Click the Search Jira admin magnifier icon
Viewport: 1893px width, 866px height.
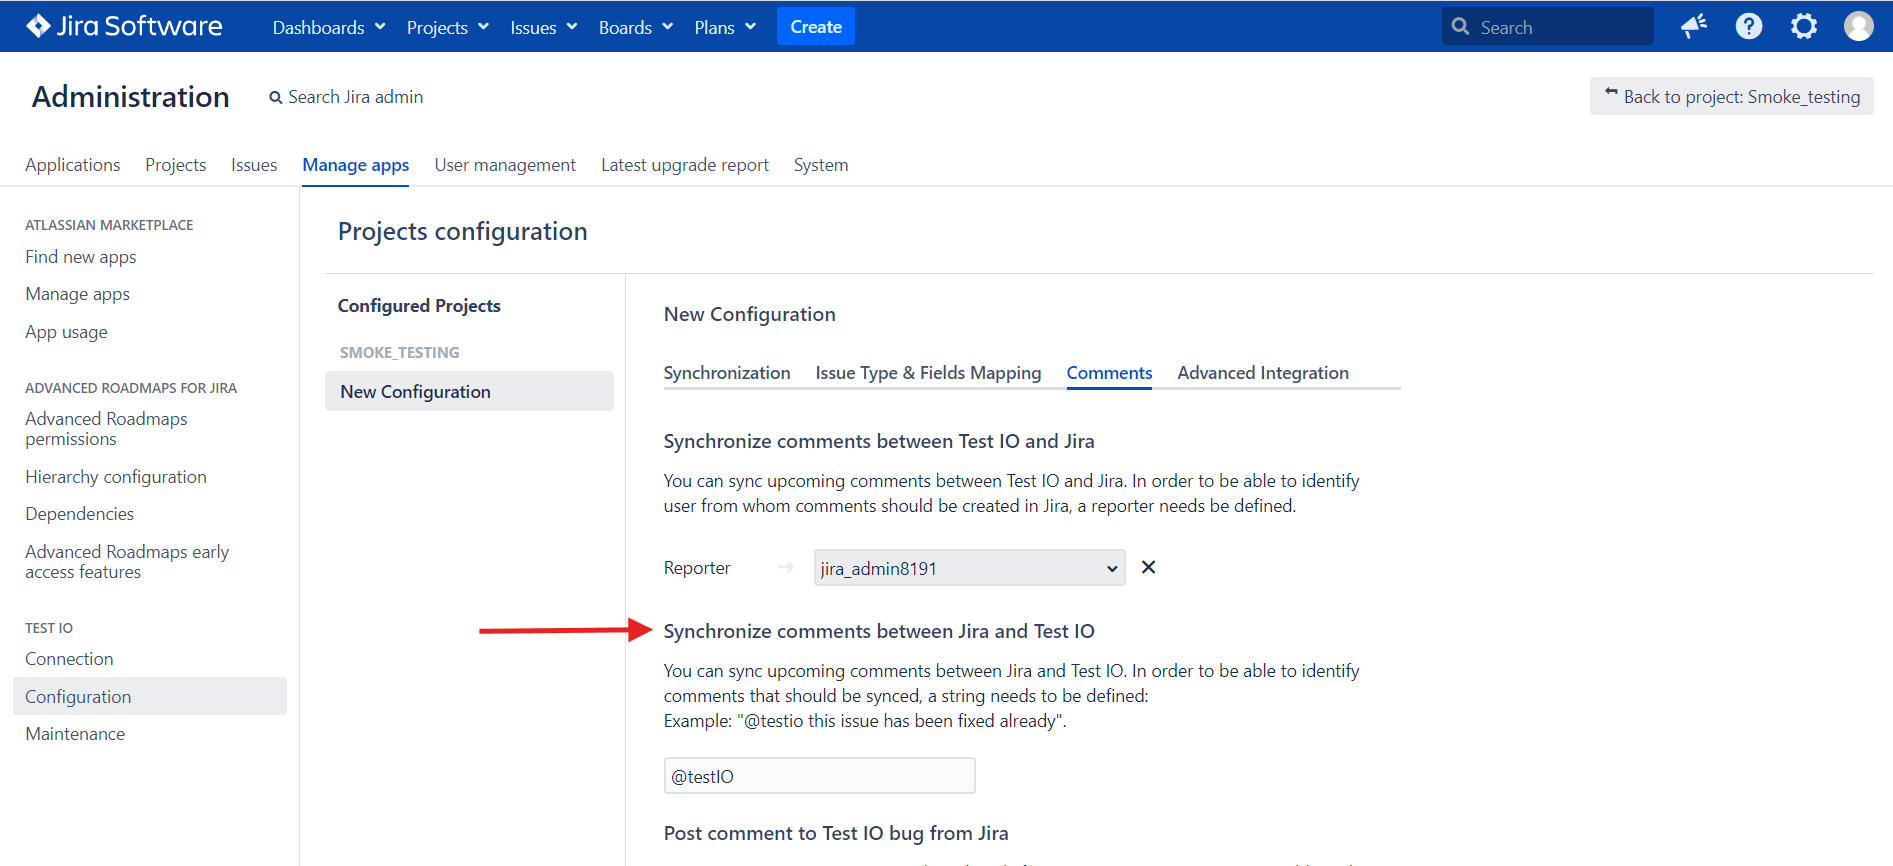[276, 98]
